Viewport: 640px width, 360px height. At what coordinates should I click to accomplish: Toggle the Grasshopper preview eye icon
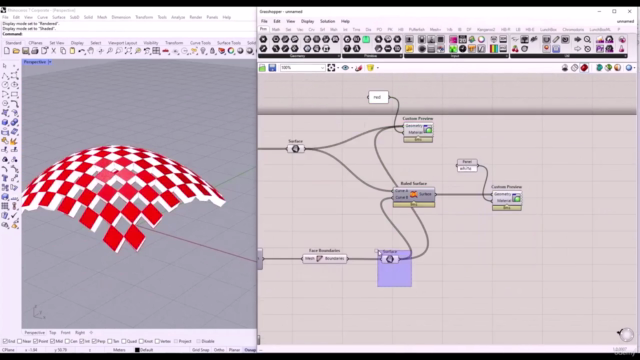(x=345, y=68)
